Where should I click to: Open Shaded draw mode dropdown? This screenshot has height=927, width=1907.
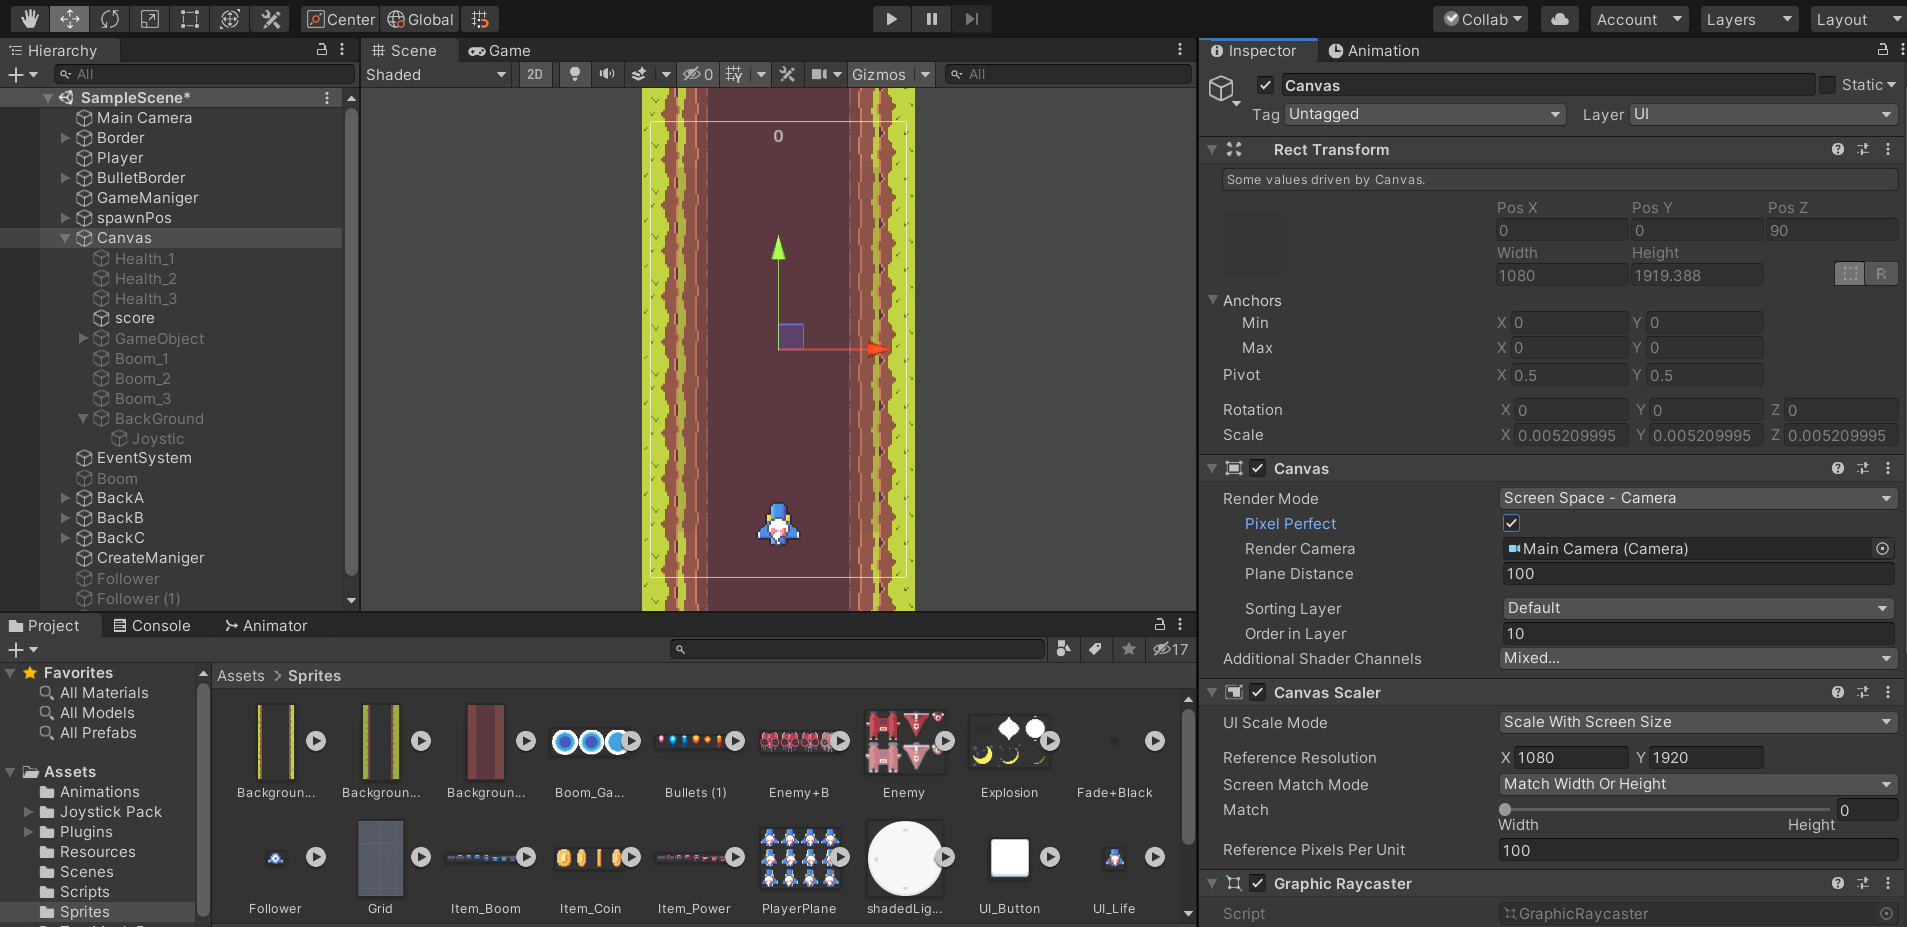[436, 74]
